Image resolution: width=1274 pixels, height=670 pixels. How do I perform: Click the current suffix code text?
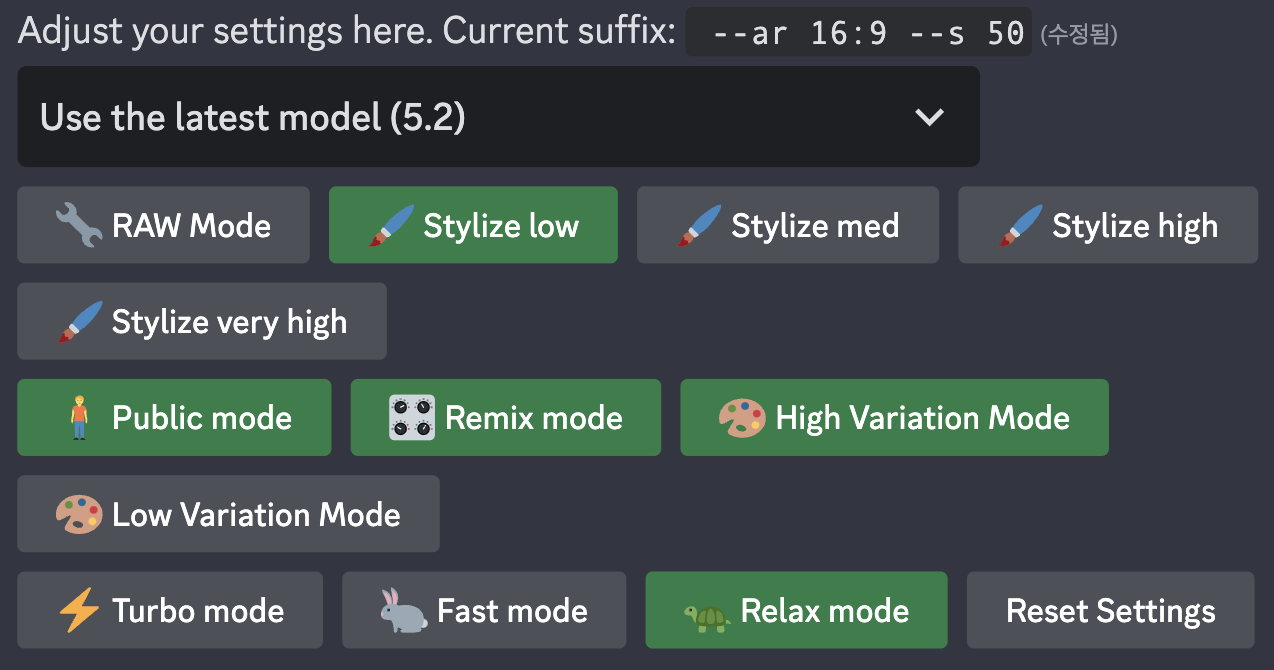pos(858,34)
